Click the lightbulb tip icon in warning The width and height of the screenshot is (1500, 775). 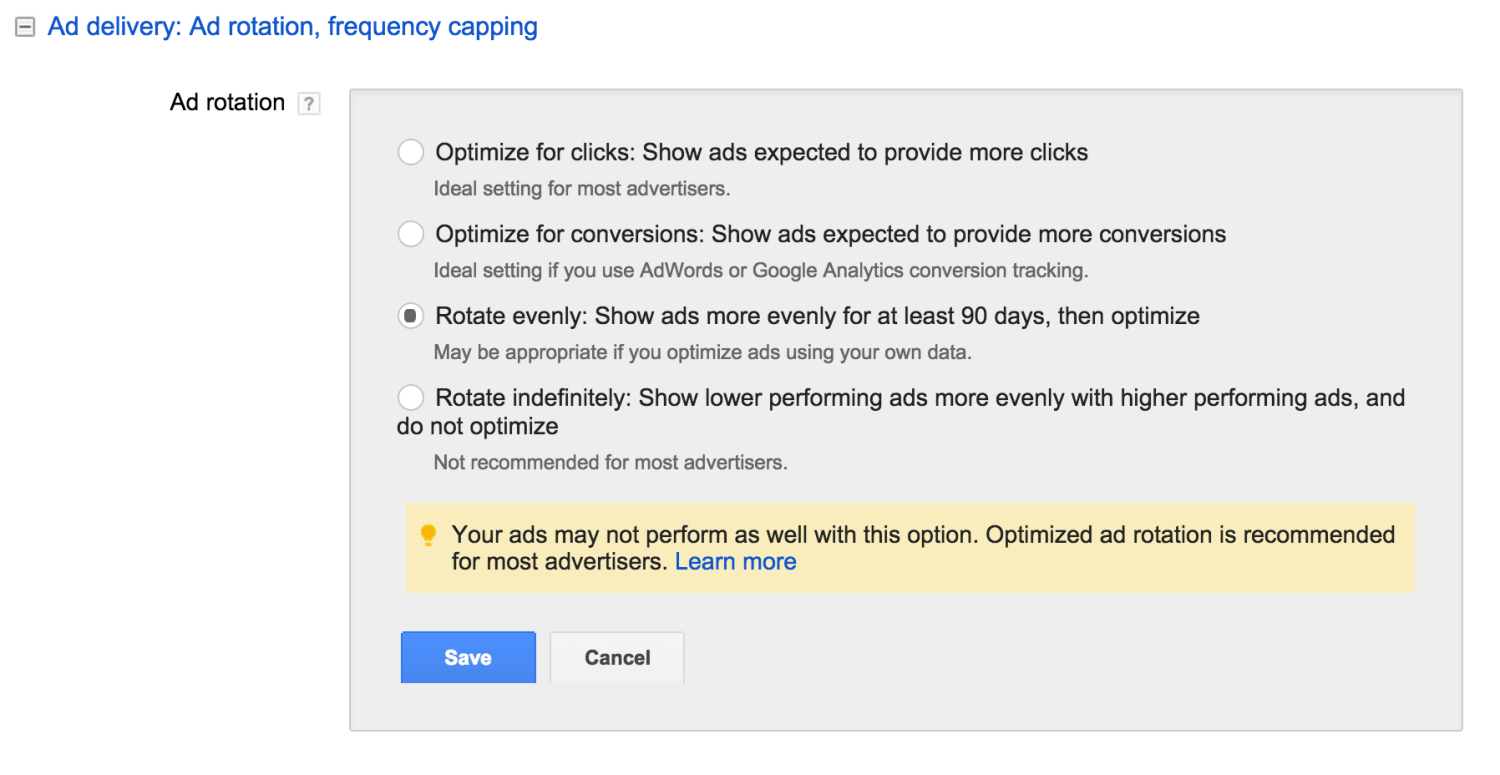coord(428,535)
